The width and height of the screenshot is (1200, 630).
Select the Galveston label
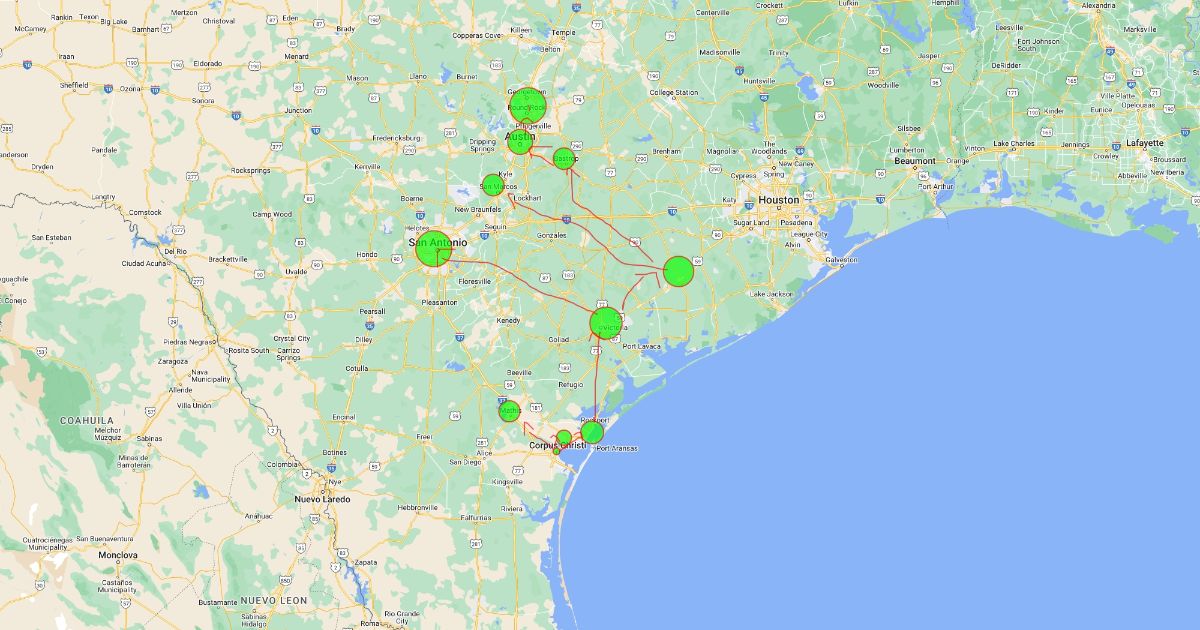click(x=841, y=260)
